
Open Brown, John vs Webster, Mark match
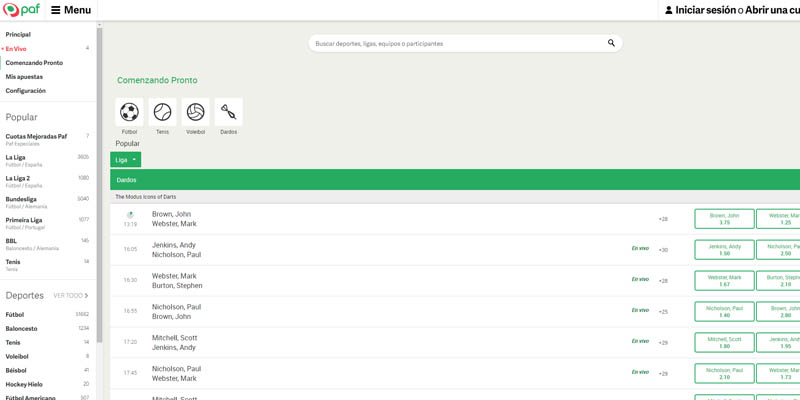(x=174, y=219)
